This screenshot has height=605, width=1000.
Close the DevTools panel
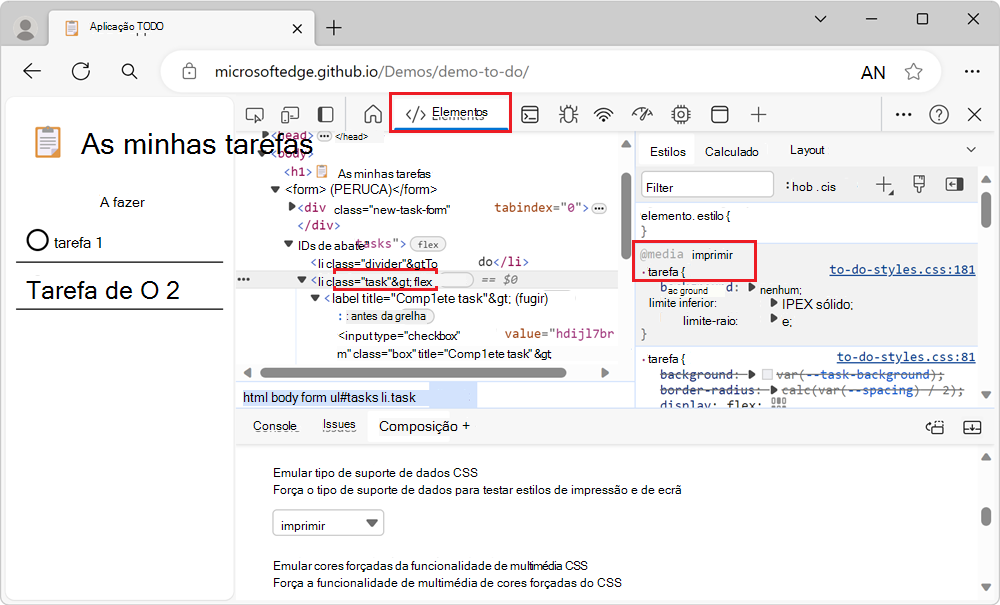point(974,115)
